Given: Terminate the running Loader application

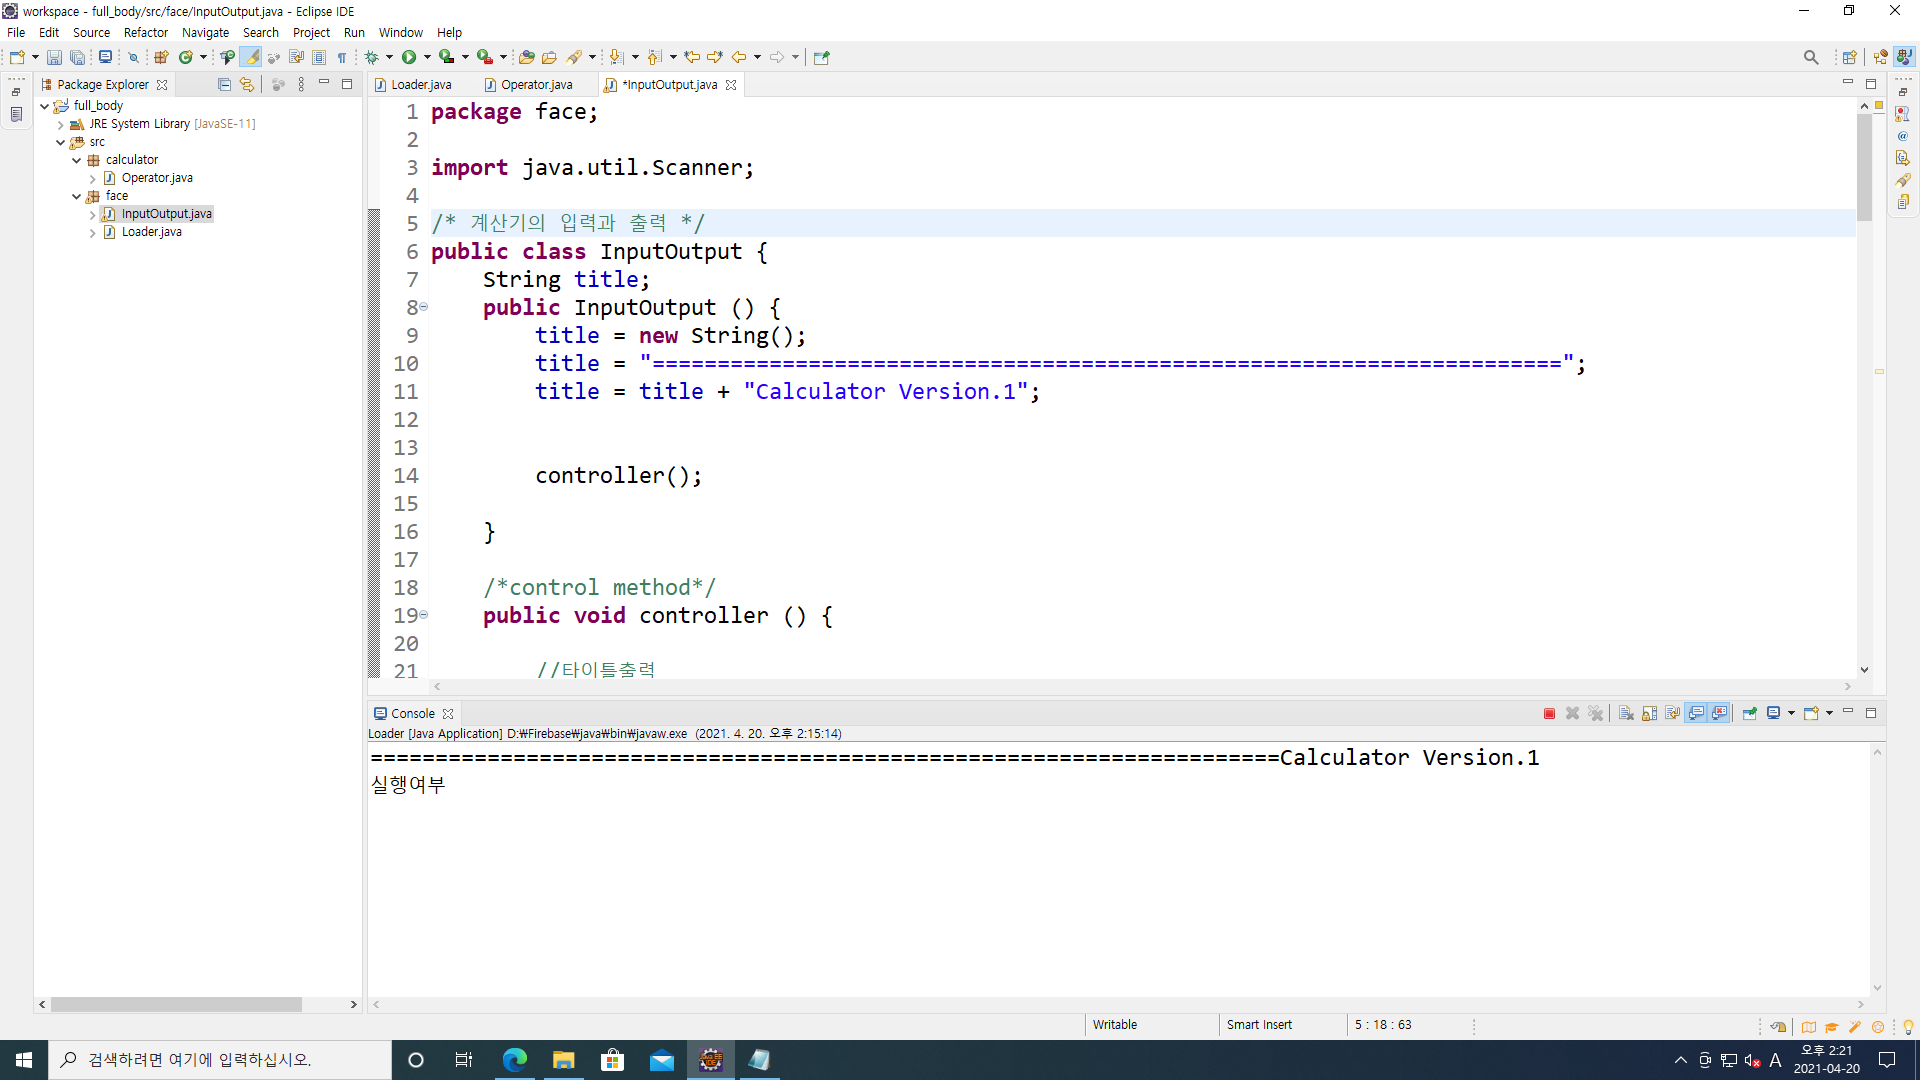Looking at the screenshot, I should (1549, 713).
